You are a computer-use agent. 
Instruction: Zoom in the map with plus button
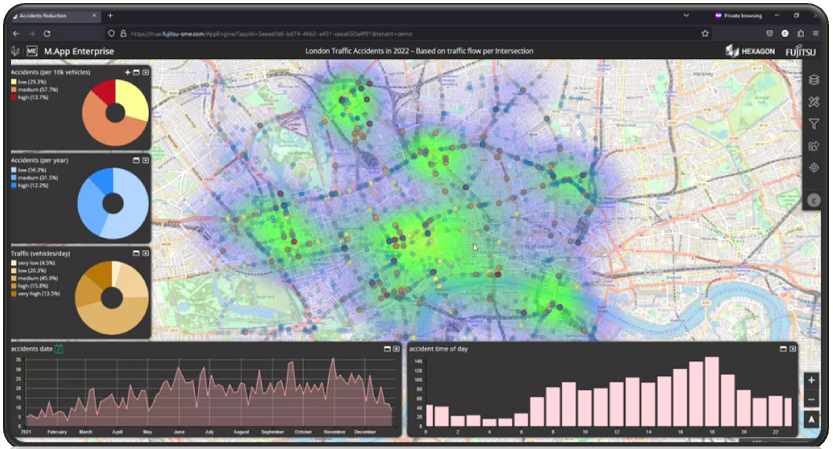[811, 381]
